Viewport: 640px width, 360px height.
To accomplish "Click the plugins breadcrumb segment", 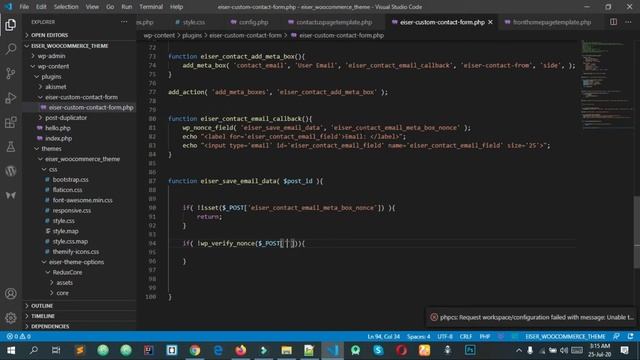I will [192, 36].
